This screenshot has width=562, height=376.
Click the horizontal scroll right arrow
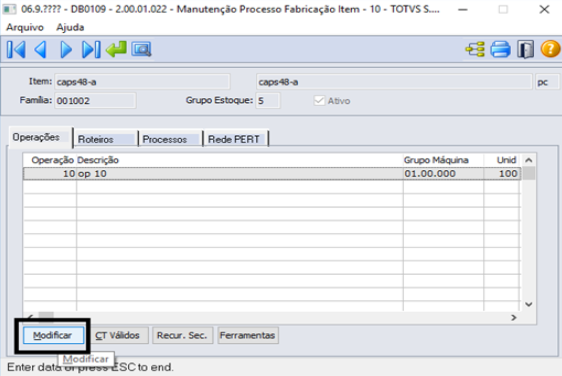pyautogui.click(x=514, y=318)
